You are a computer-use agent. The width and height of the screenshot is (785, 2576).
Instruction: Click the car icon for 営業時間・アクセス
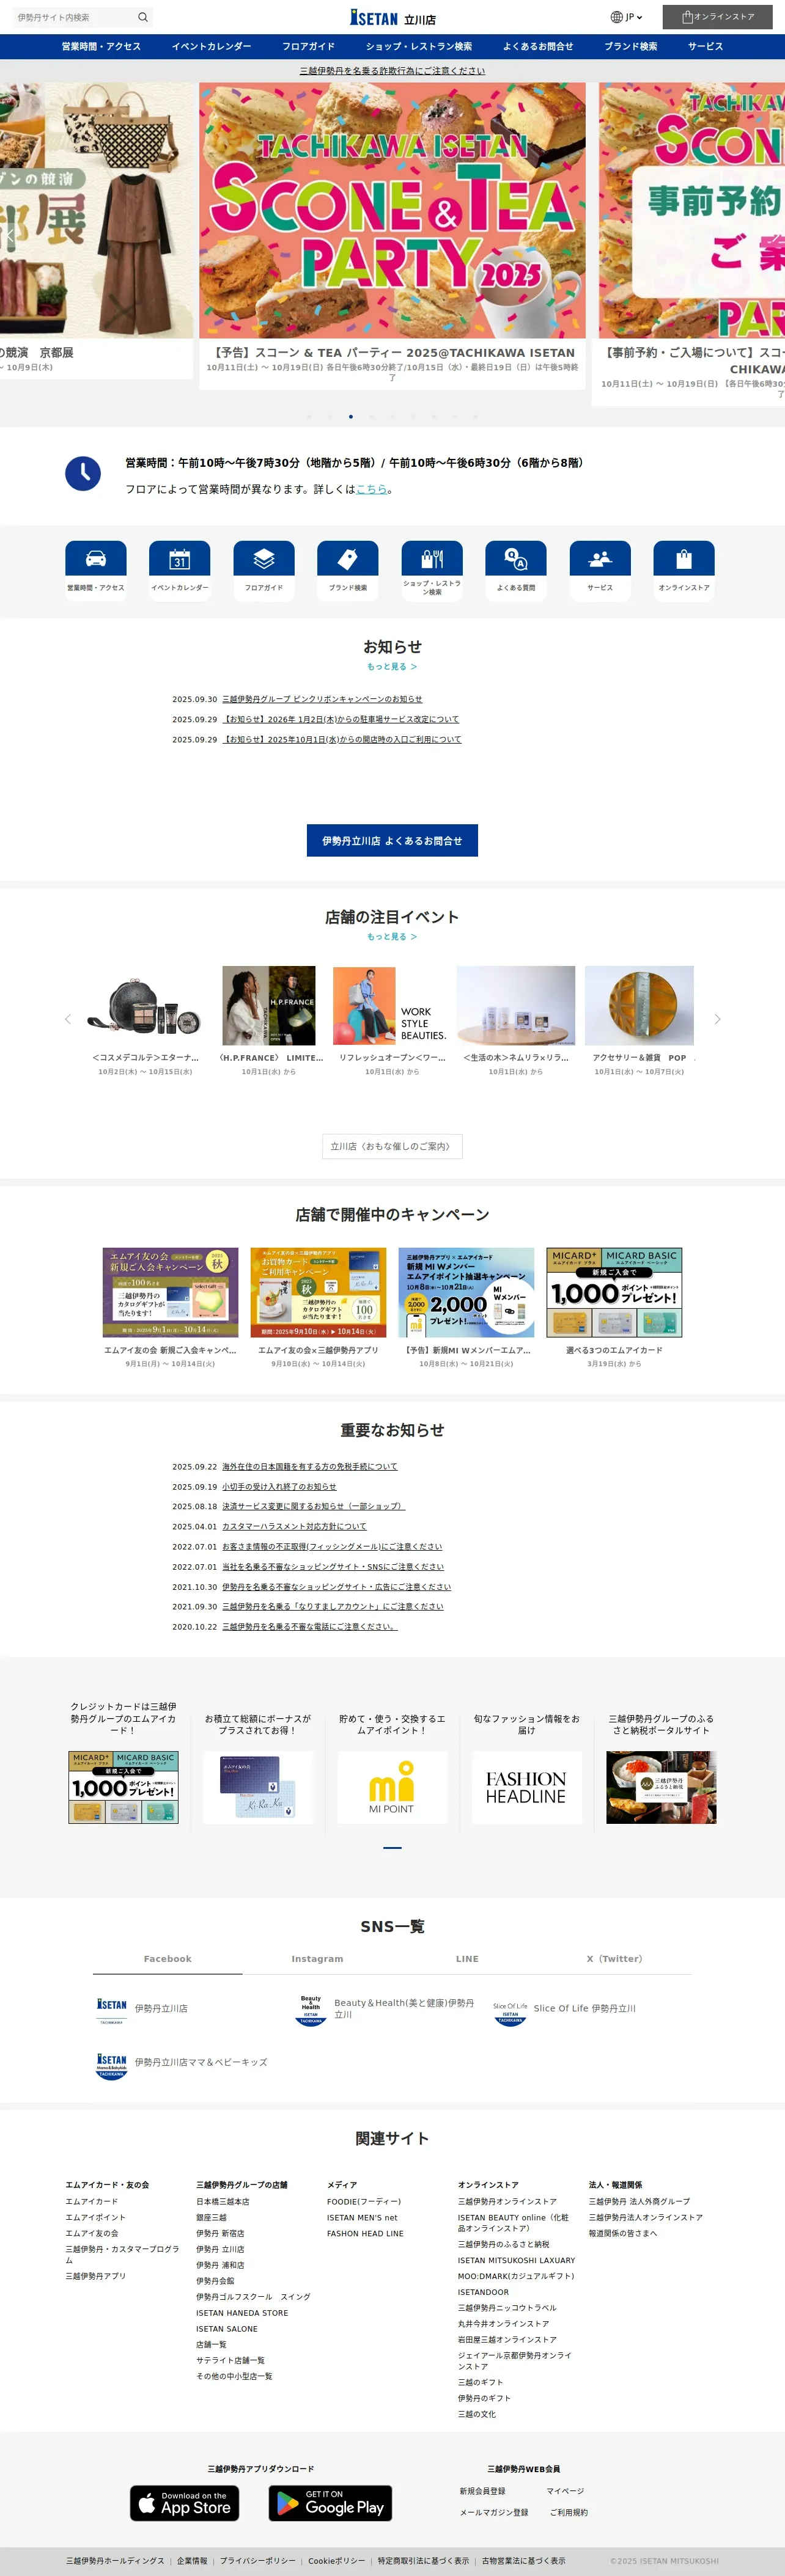[96, 558]
